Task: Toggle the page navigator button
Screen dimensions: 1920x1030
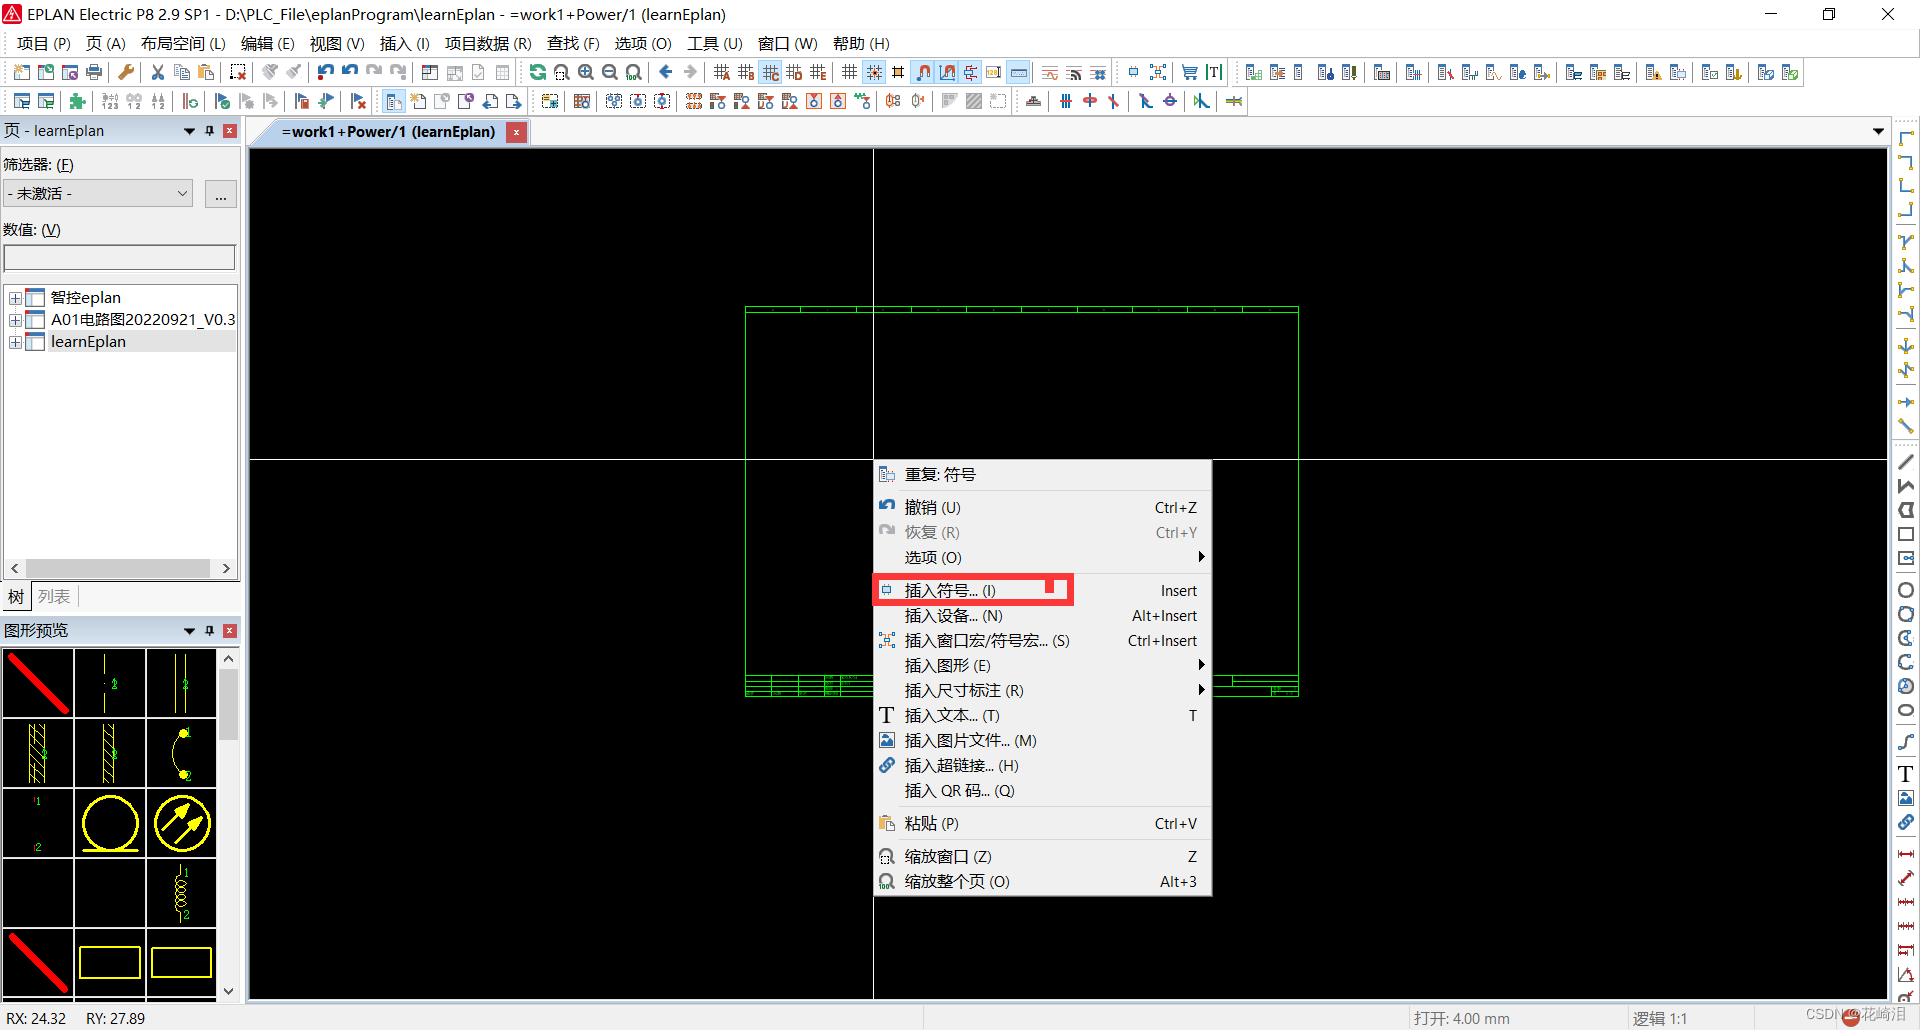Action: pyautogui.click(x=394, y=101)
